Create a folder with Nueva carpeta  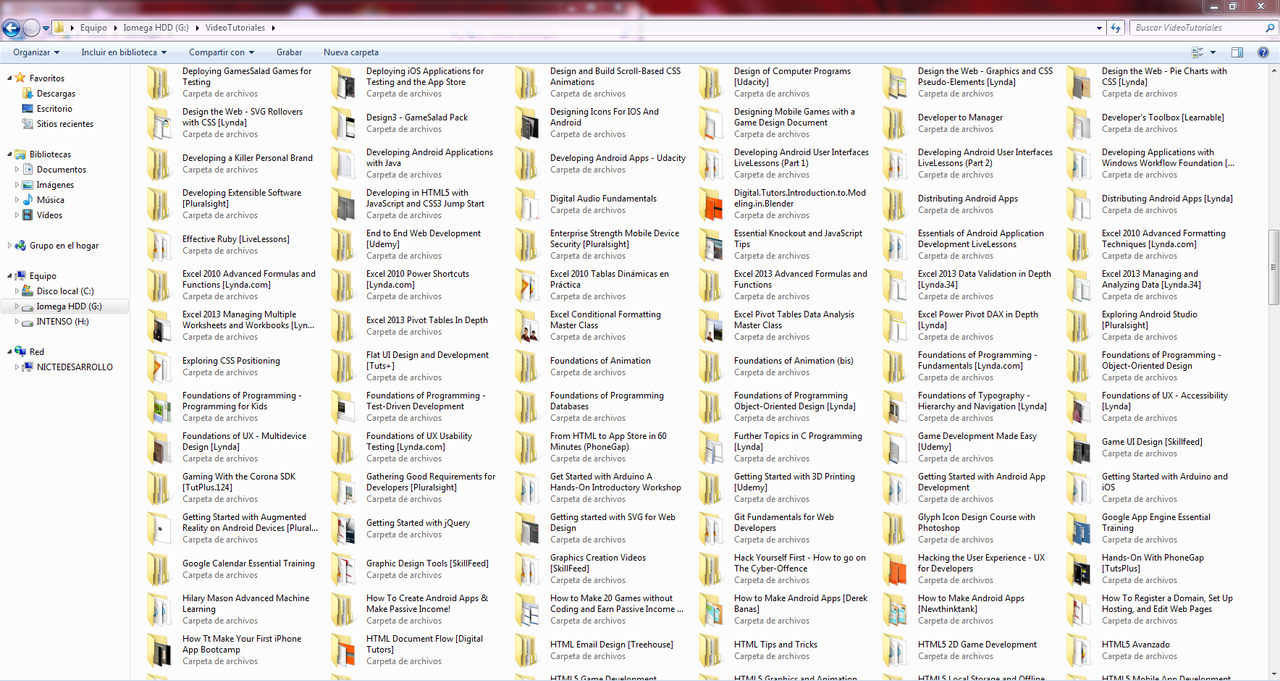click(x=351, y=52)
